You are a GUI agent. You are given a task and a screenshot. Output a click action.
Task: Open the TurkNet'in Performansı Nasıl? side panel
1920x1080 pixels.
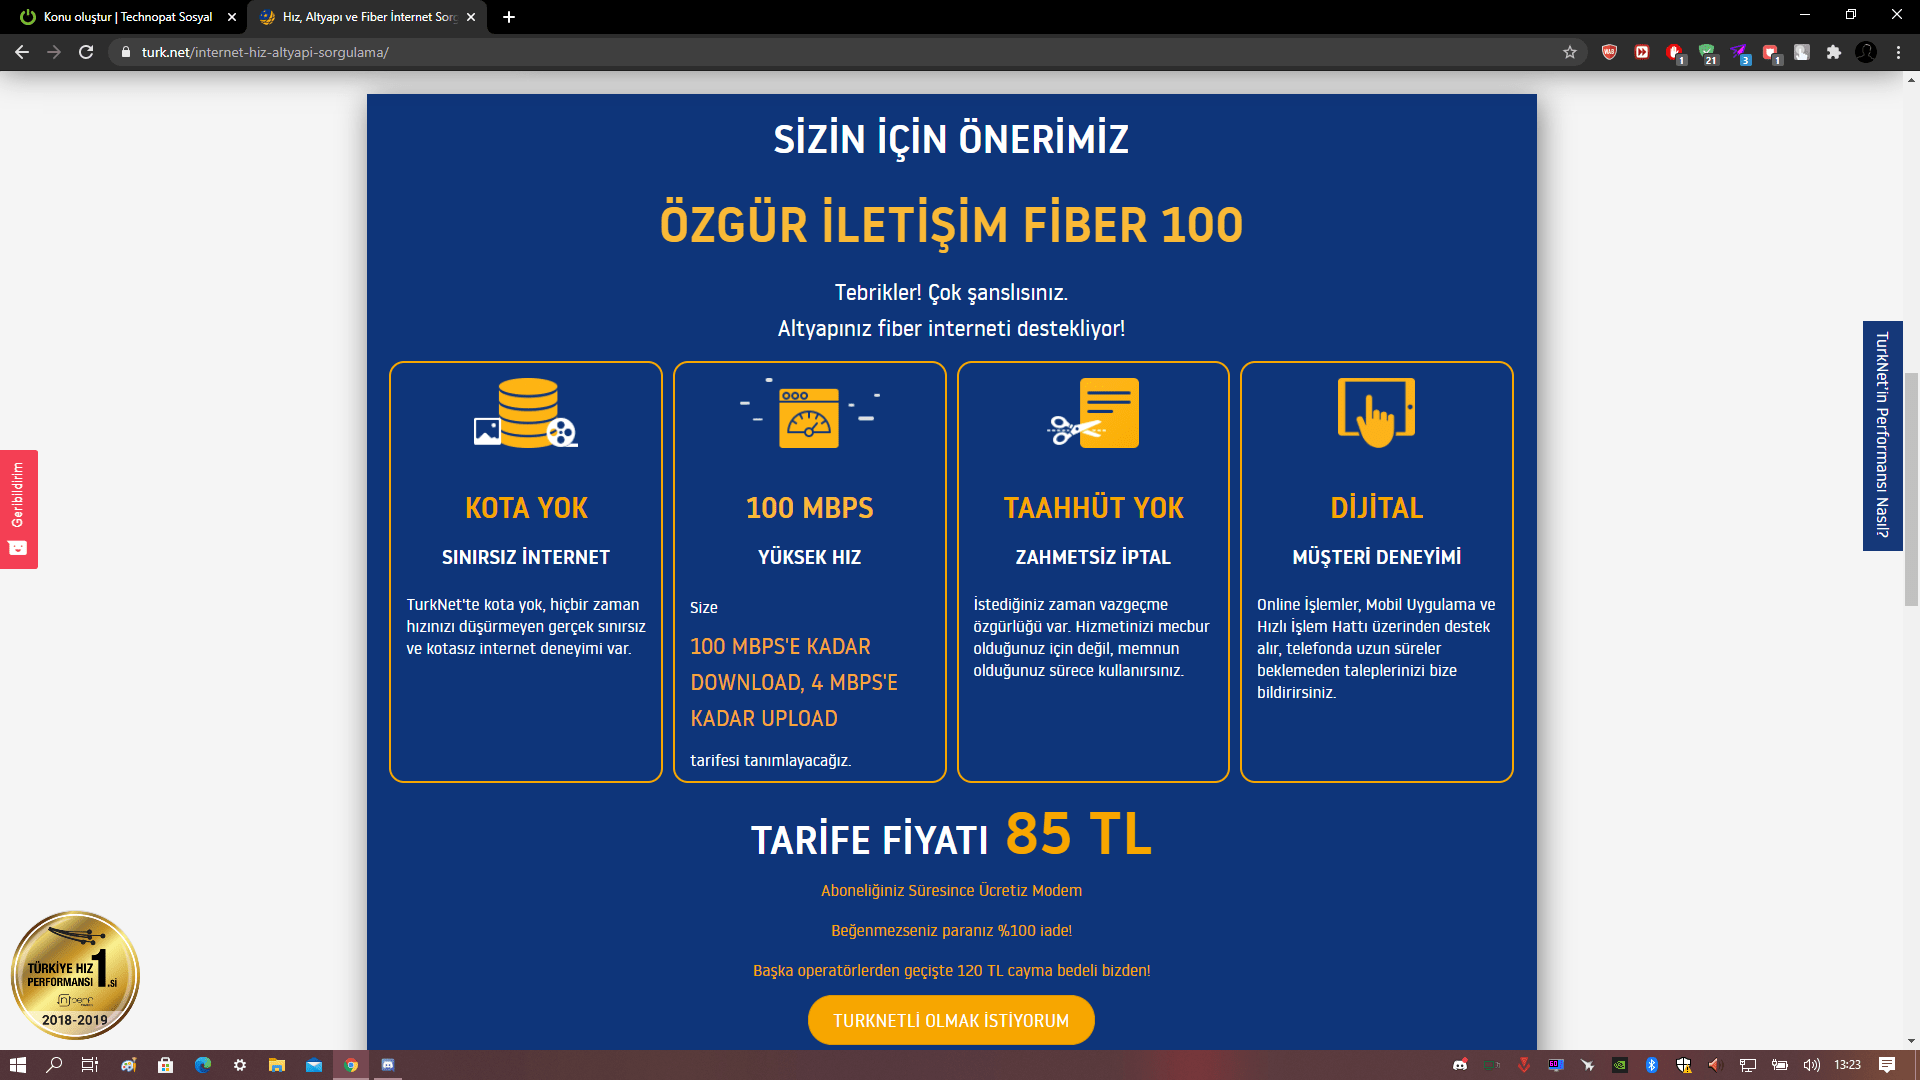point(1882,436)
